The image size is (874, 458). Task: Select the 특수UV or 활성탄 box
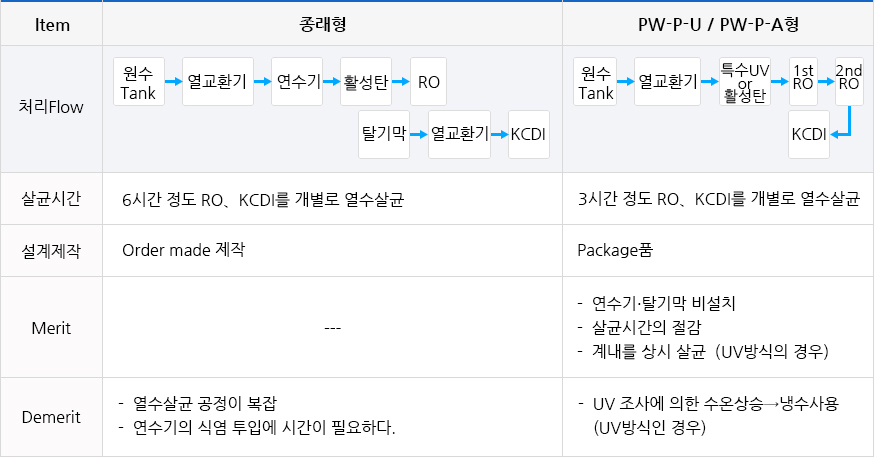point(745,81)
